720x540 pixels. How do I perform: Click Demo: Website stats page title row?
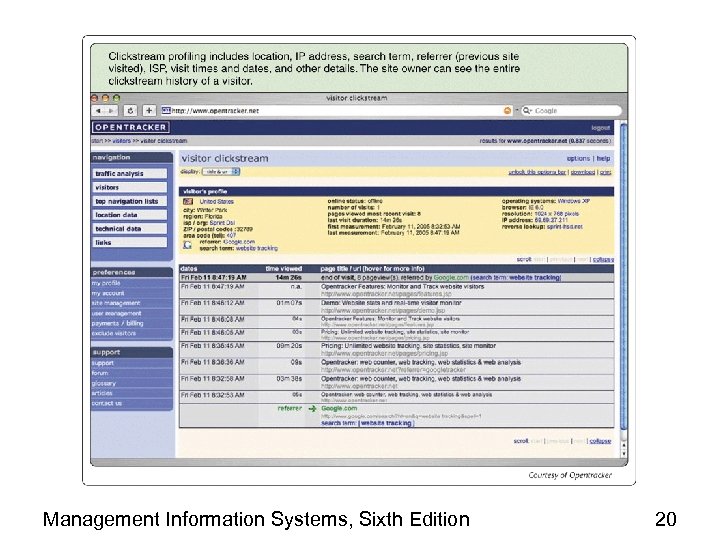(391, 303)
